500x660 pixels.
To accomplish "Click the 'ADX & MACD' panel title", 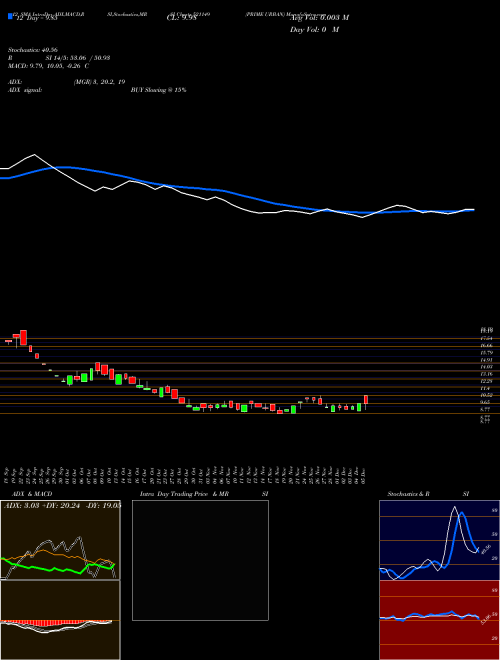I will tap(32, 494).
